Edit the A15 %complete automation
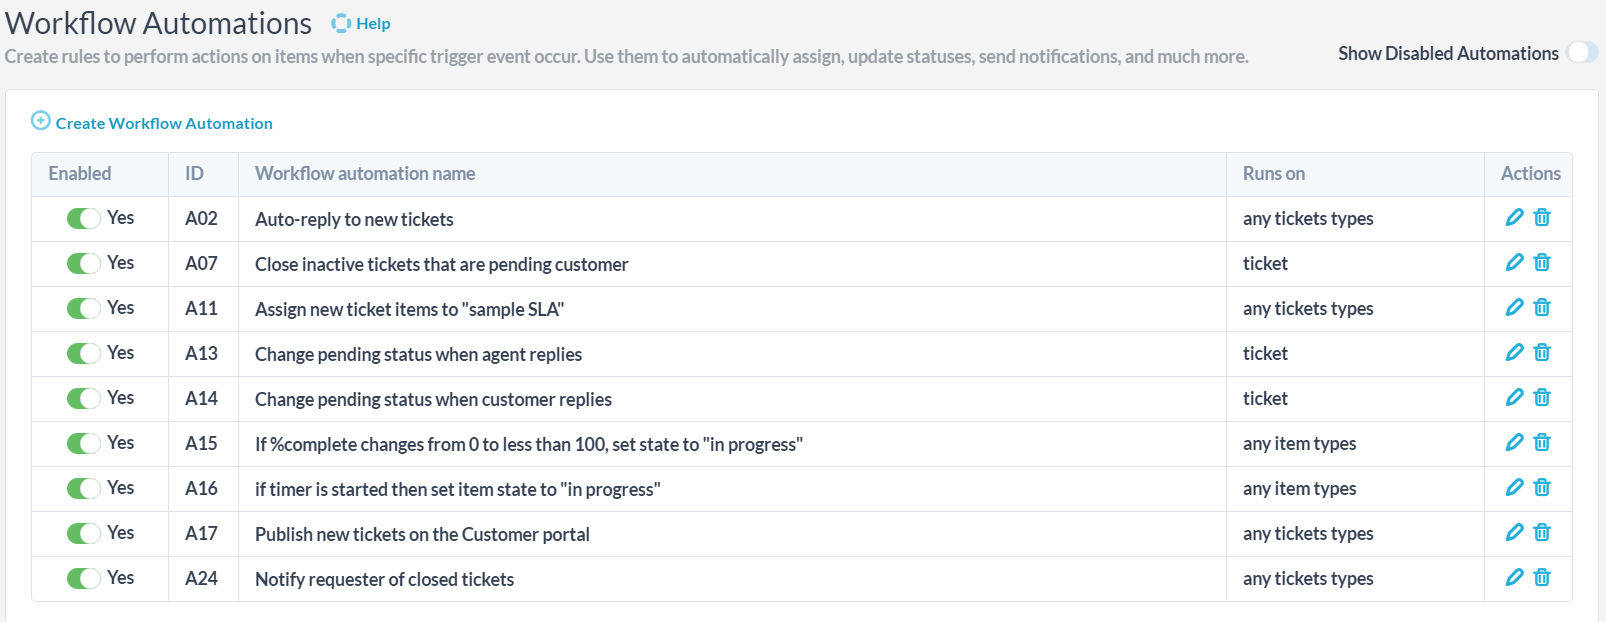The image size is (1606, 622). point(1515,442)
